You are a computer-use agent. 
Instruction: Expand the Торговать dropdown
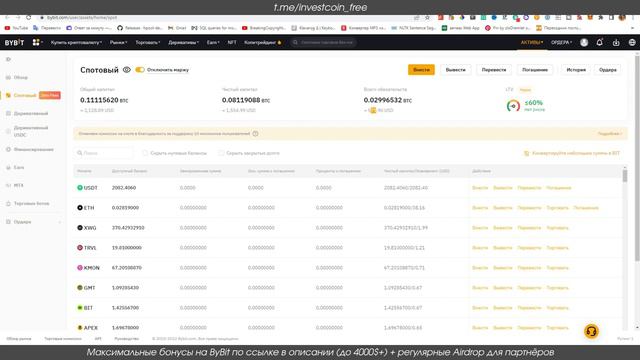pos(148,42)
